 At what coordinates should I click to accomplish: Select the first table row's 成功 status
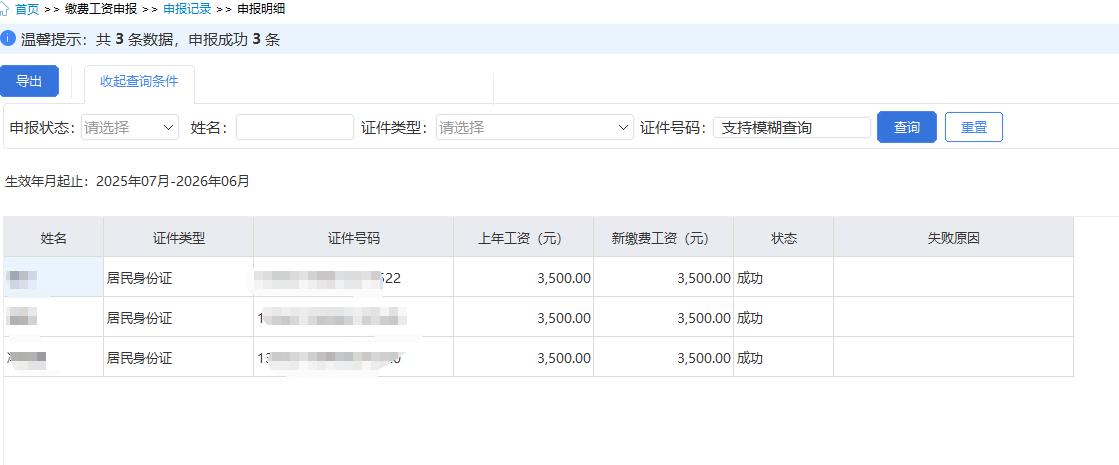pos(750,278)
